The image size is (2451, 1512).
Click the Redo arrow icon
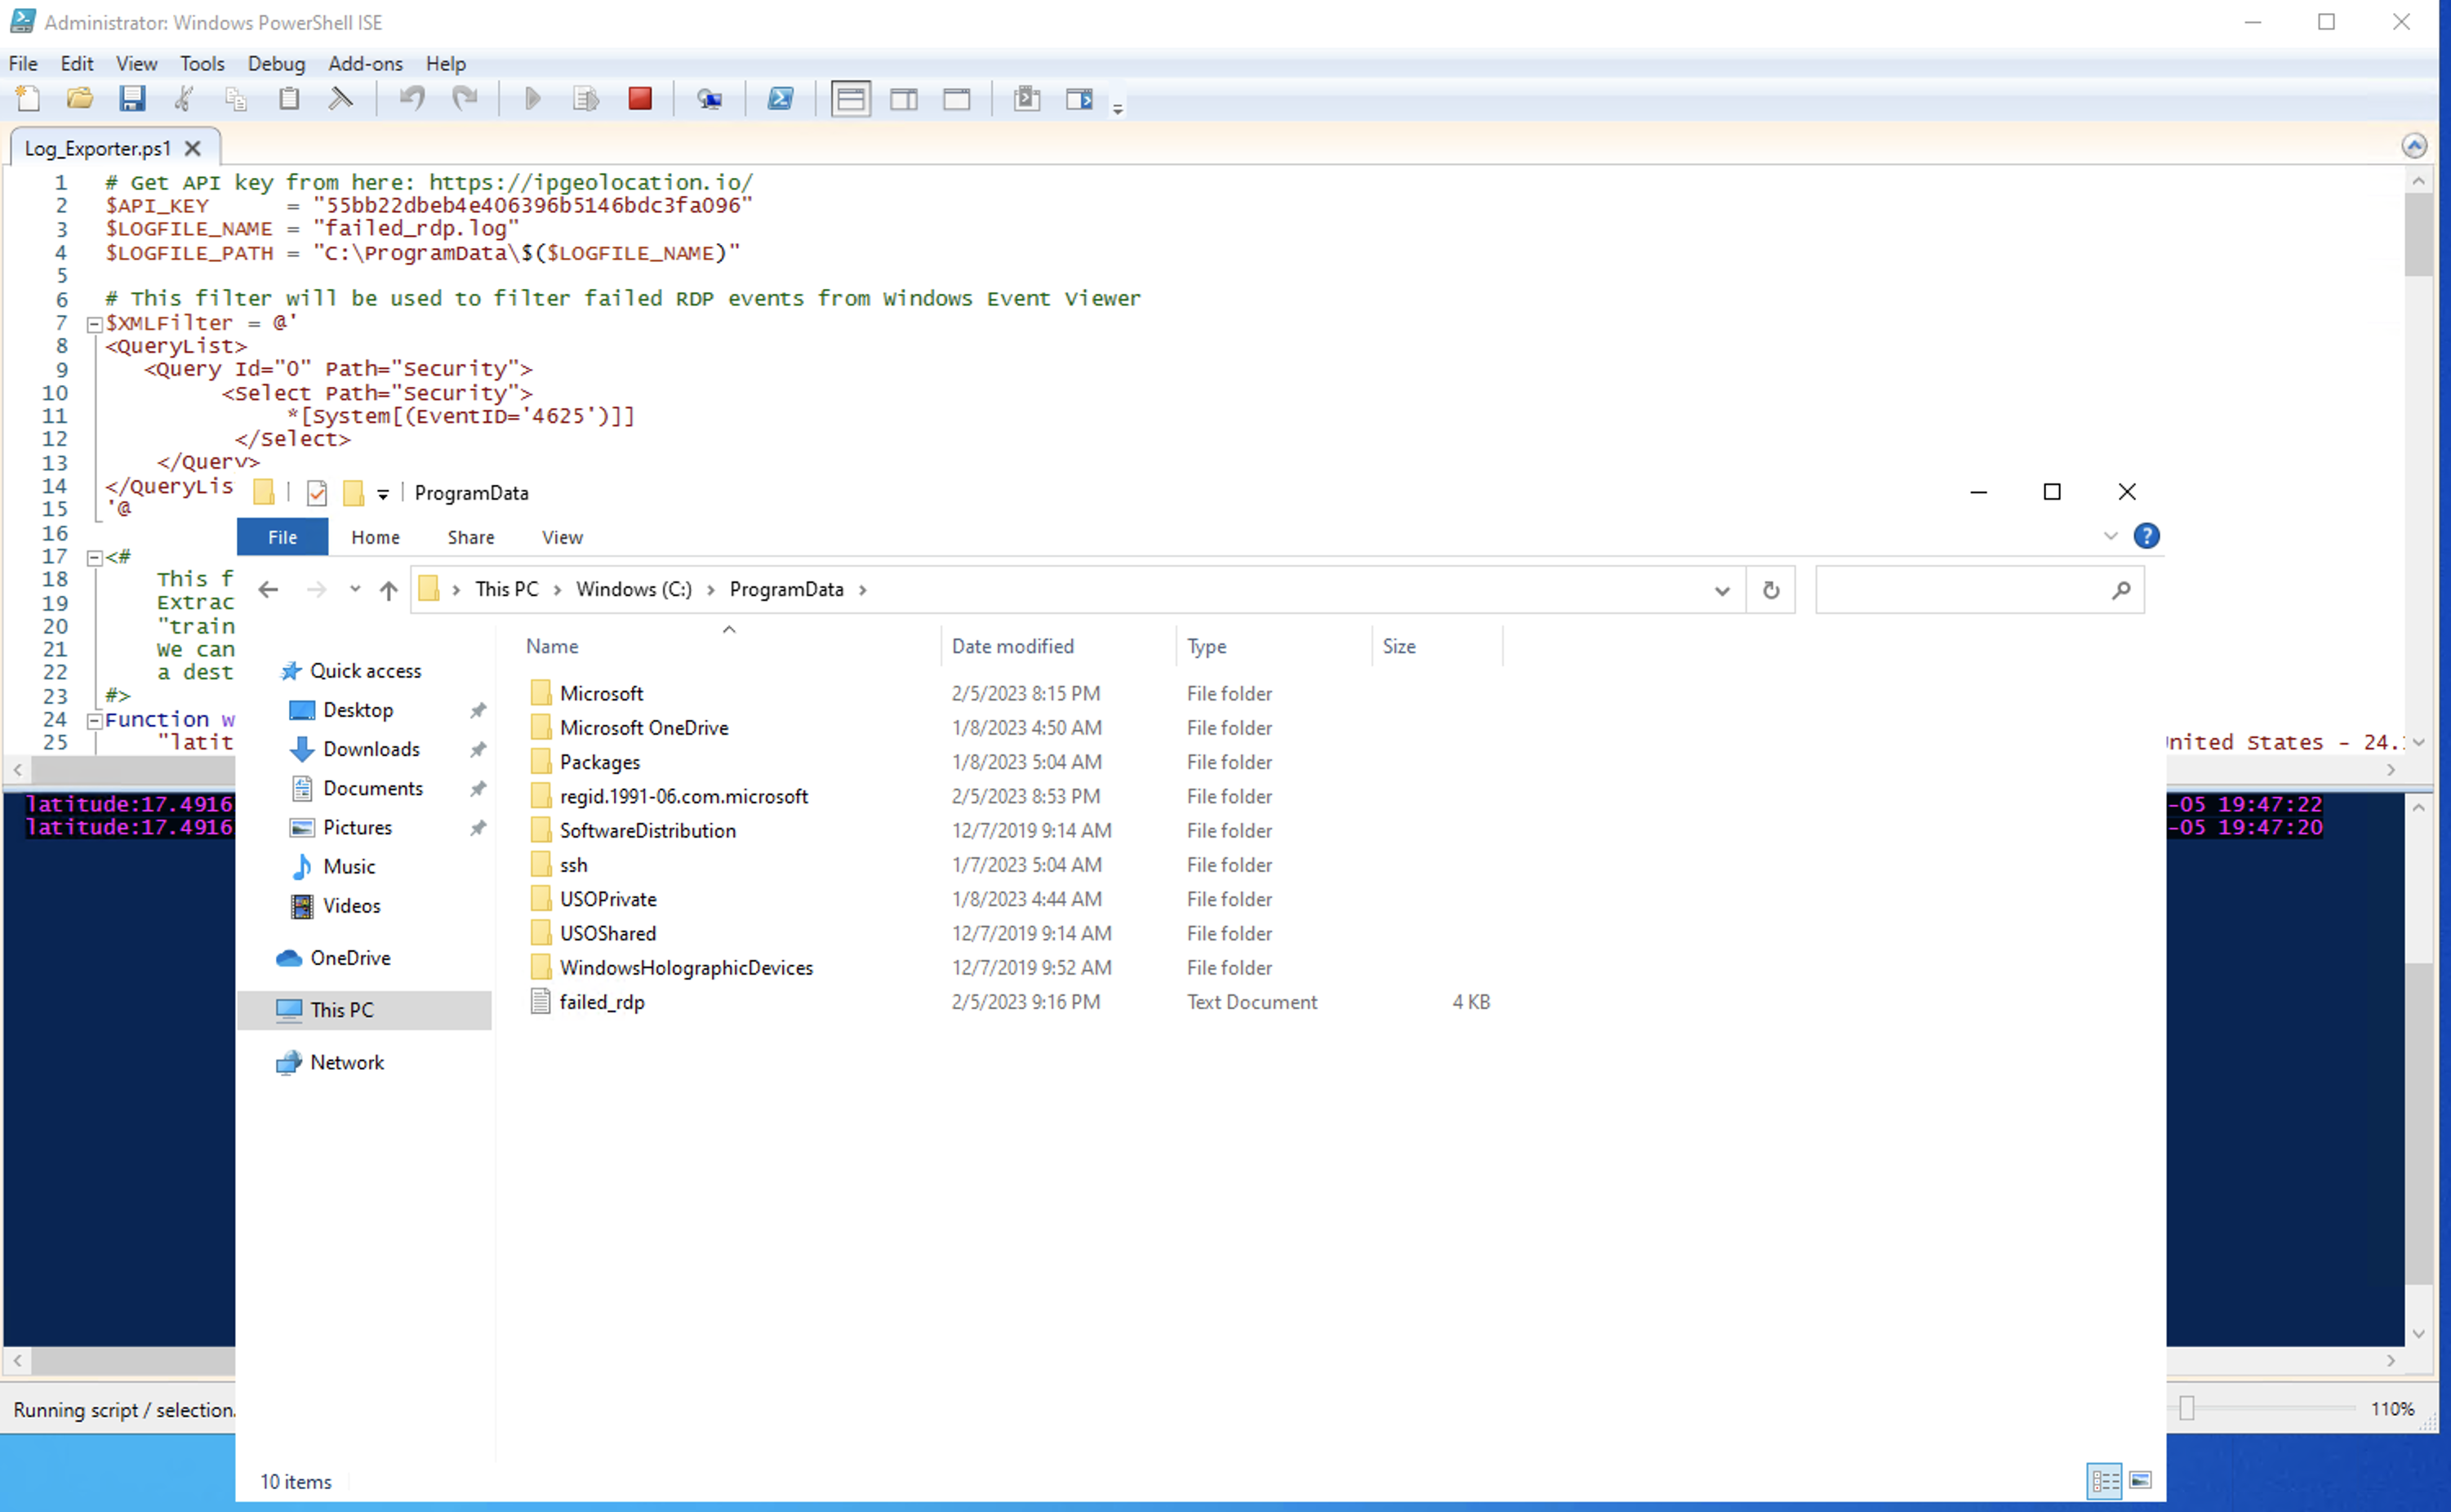pyautogui.click(x=465, y=99)
